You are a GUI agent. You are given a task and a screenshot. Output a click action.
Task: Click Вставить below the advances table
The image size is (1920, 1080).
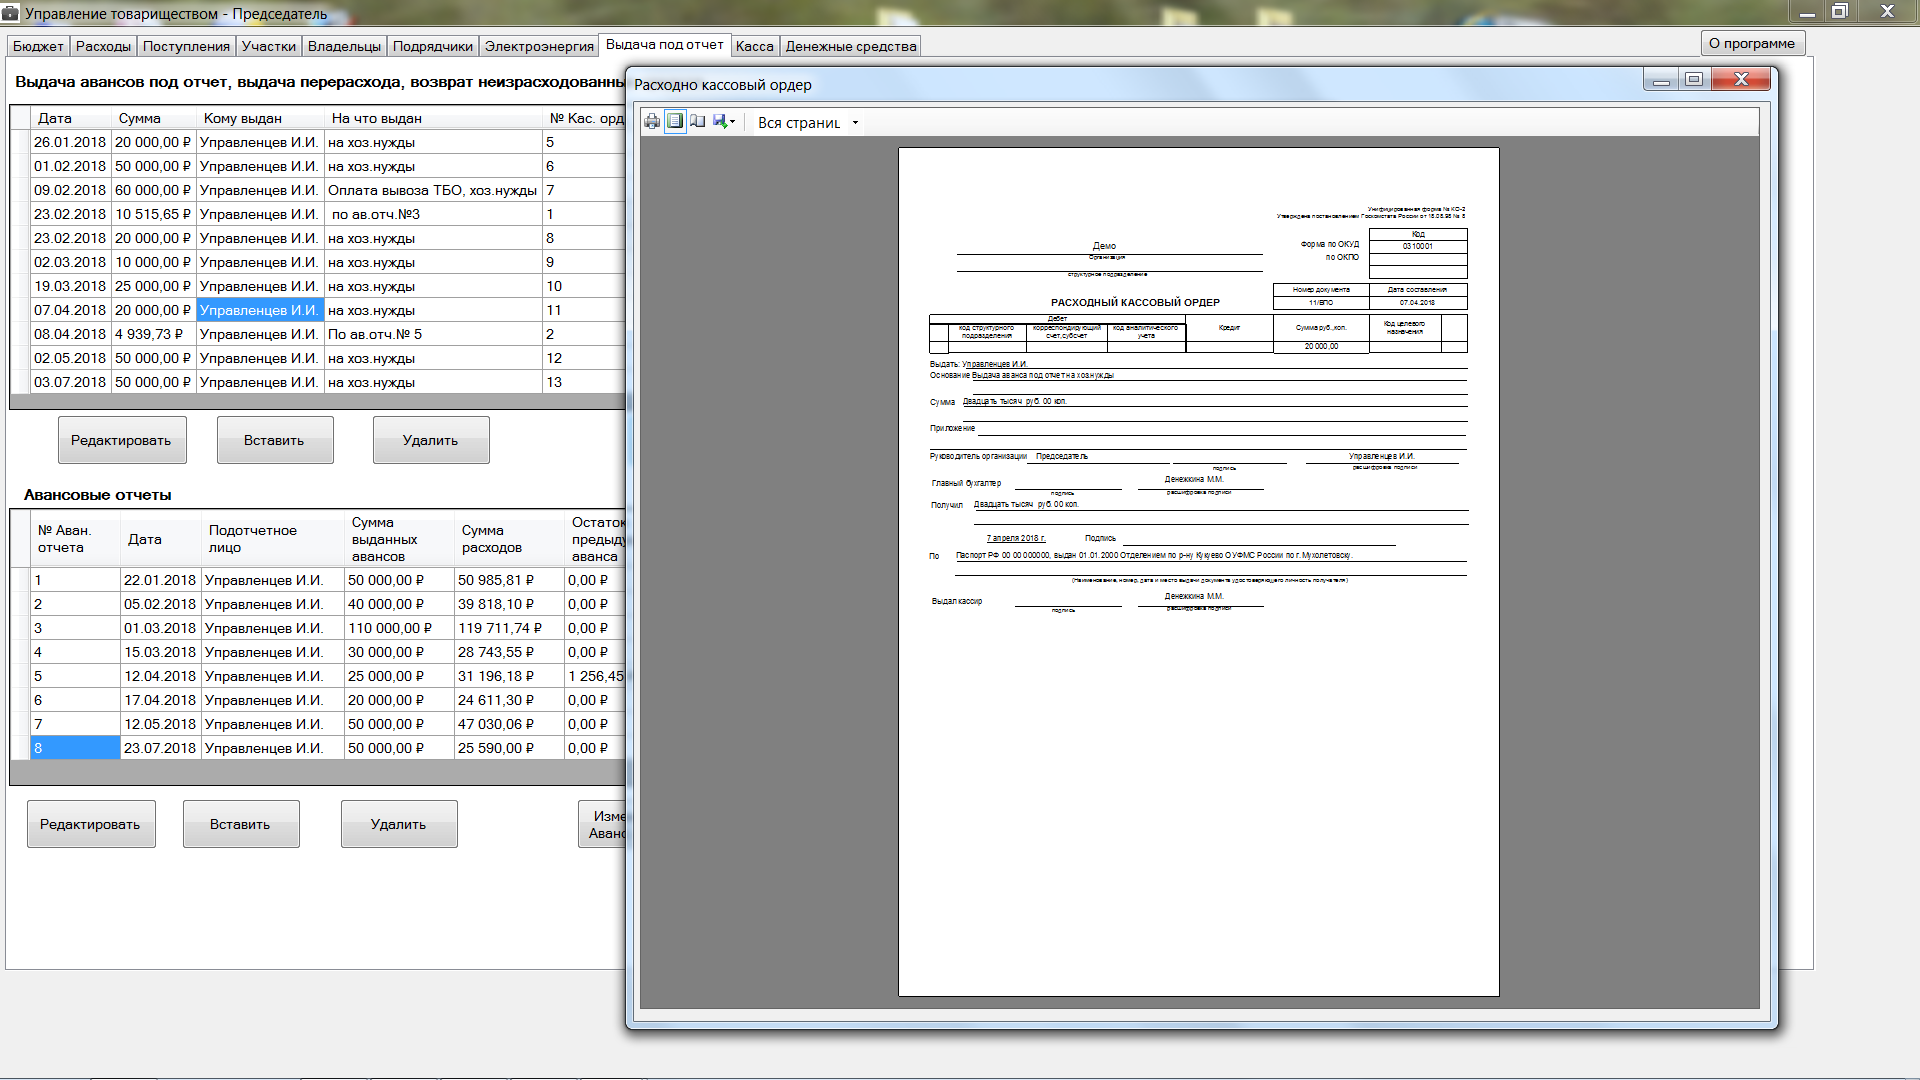pos(274,440)
